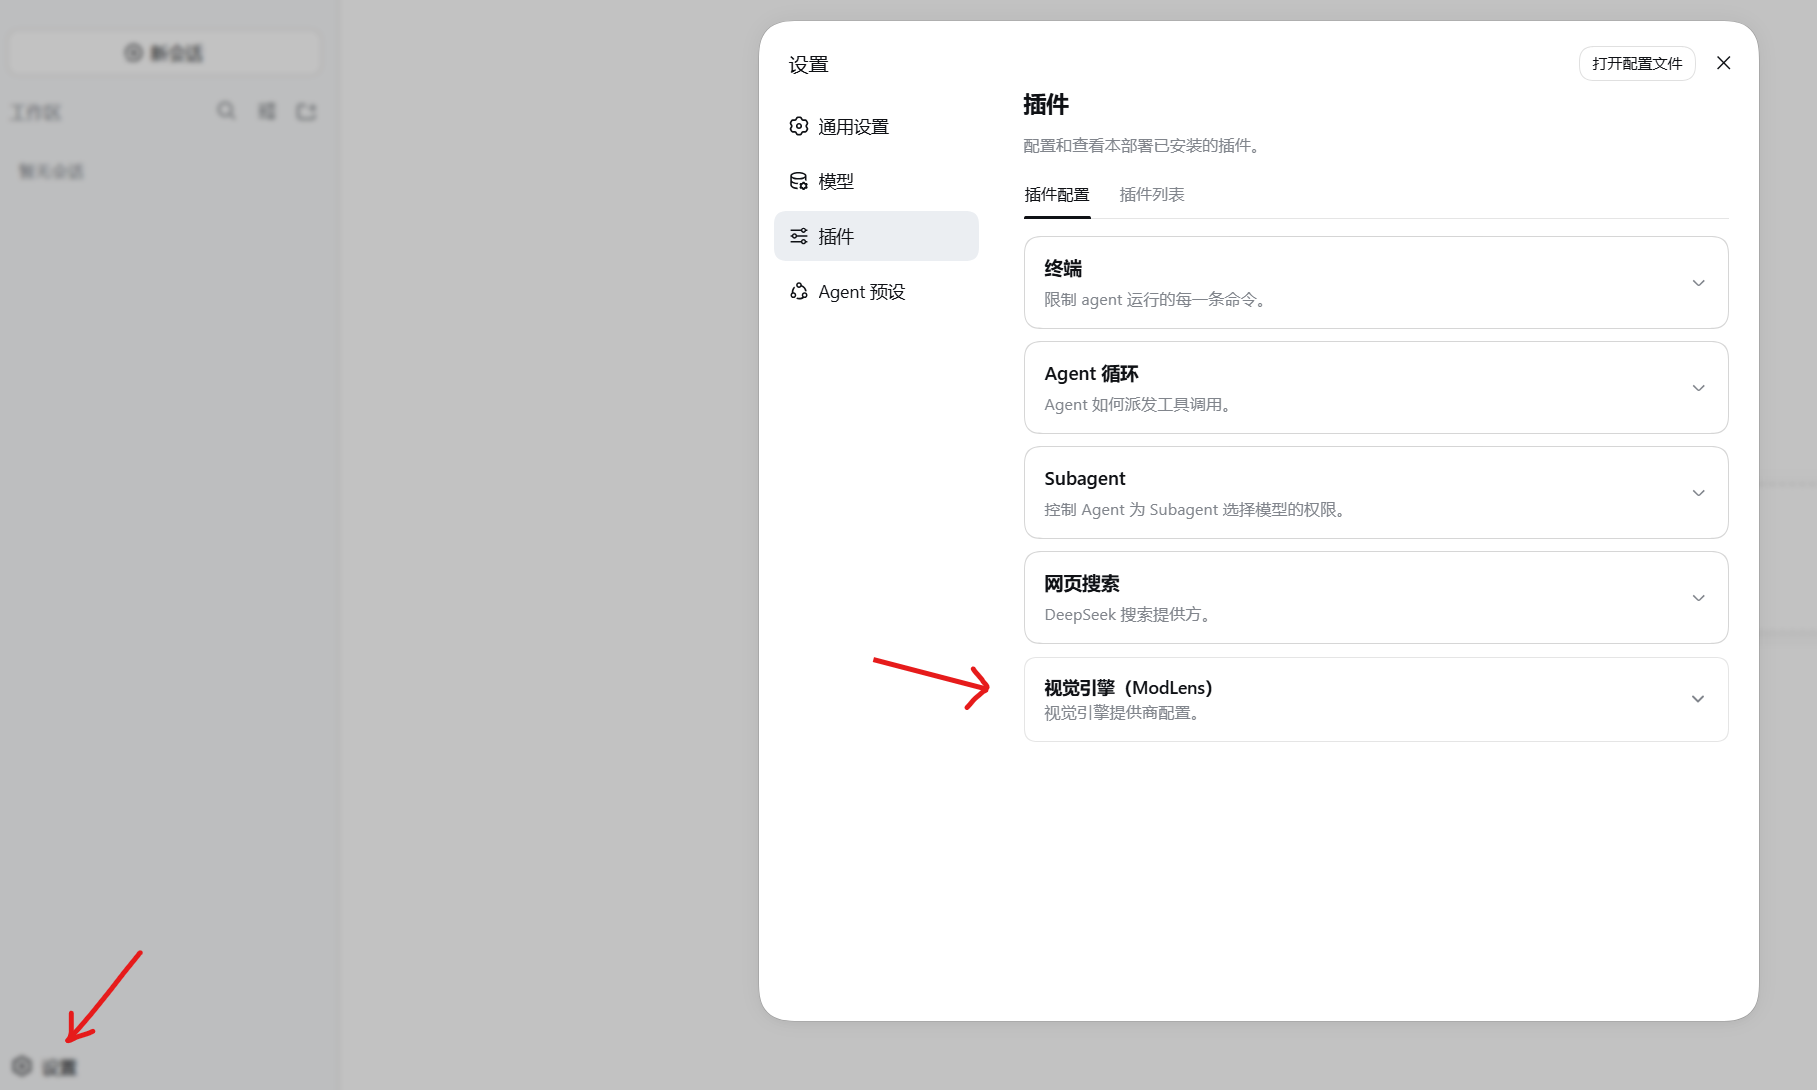Open 通用设置 in the settings sidebar

point(876,126)
